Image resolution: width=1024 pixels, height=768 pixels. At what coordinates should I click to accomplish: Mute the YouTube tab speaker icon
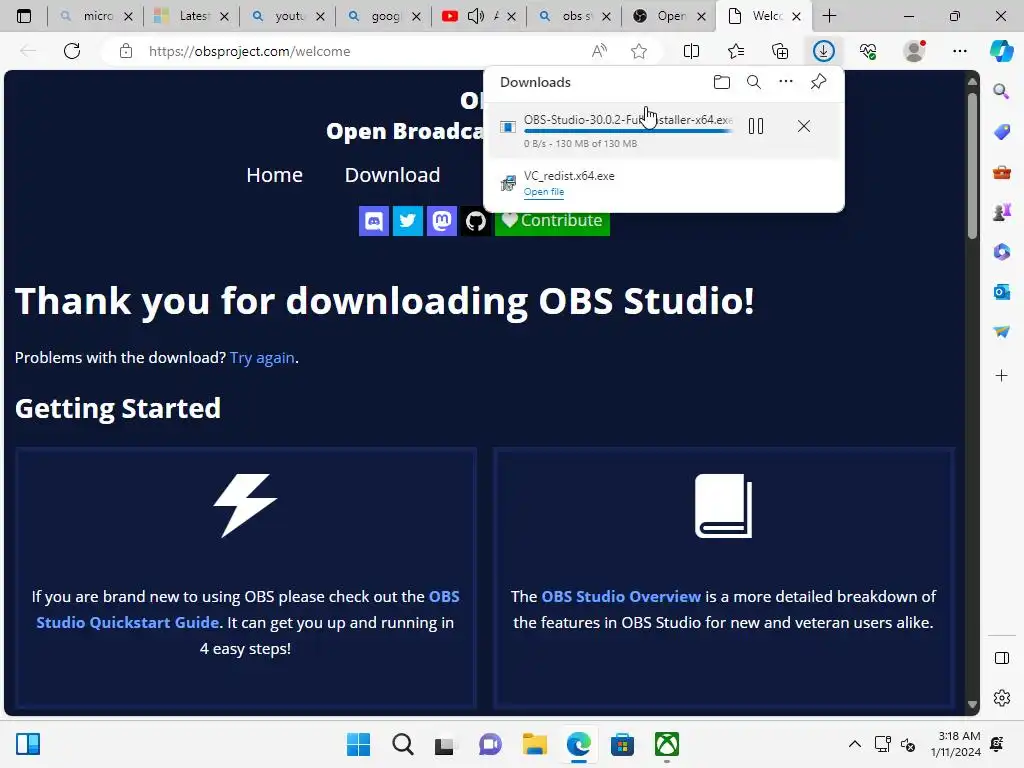tap(476, 16)
